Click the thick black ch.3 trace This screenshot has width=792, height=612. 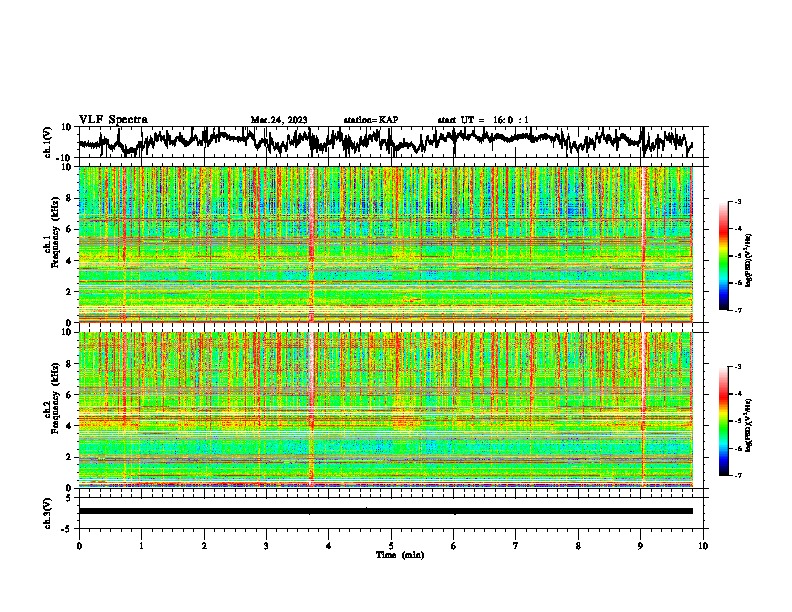tap(385, 511)
